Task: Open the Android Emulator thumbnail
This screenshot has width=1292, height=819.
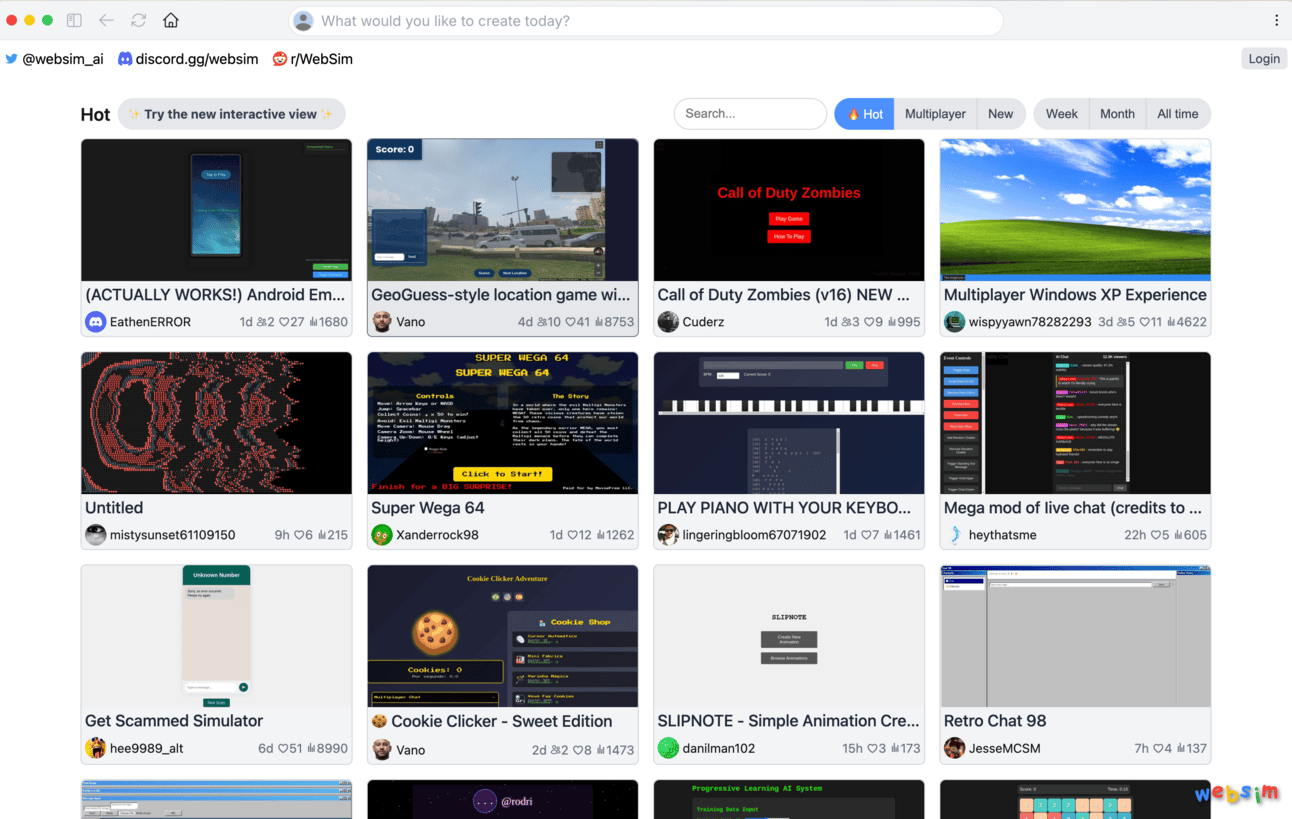Action: click(x=216, y=210)
